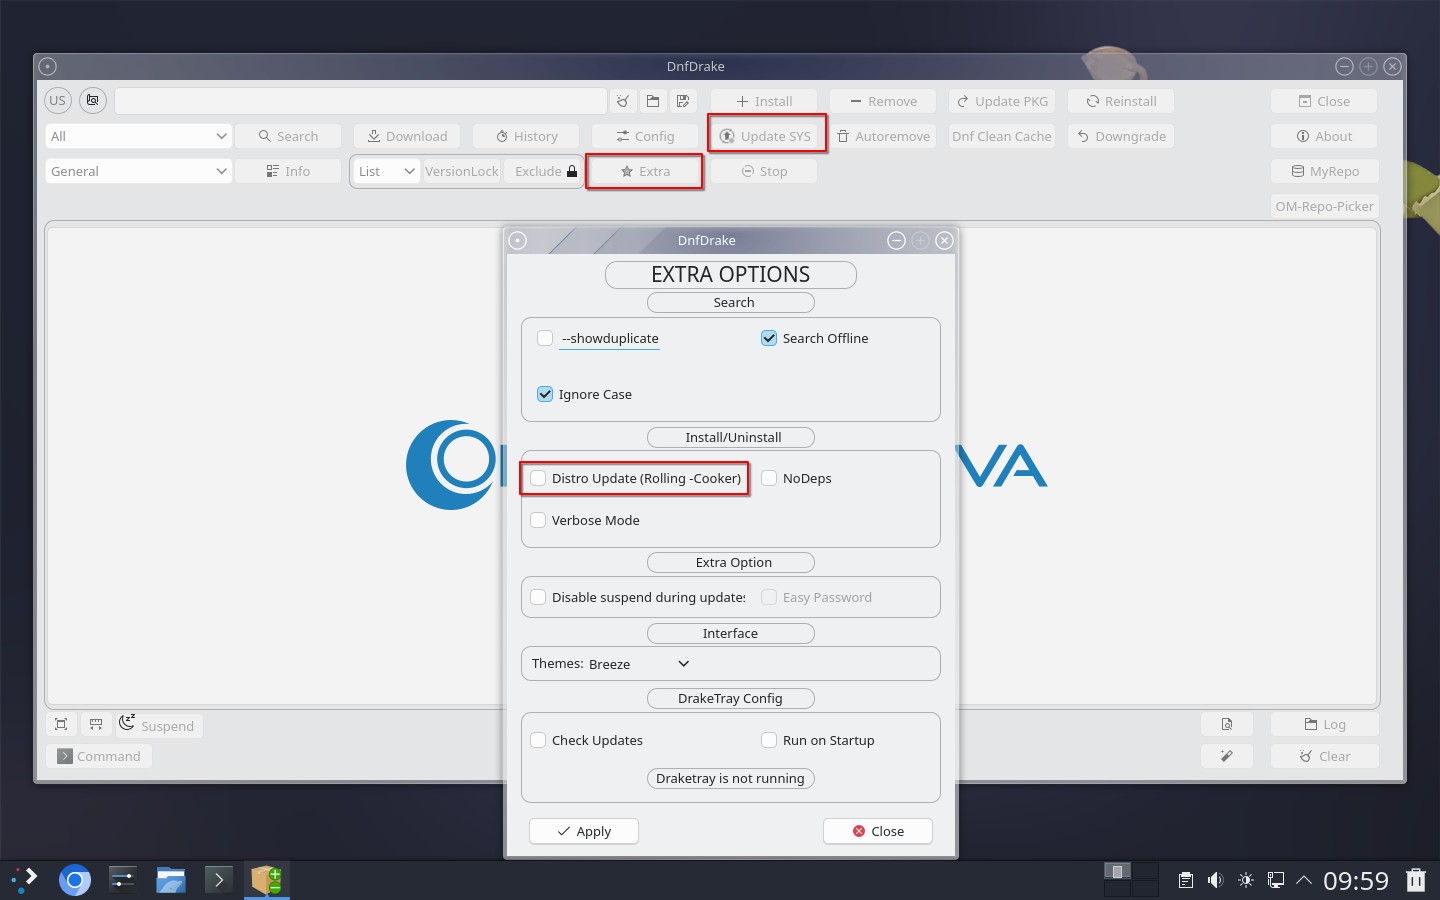Click the image search icon beside US

pyautogui.click(x=93, y=101)
